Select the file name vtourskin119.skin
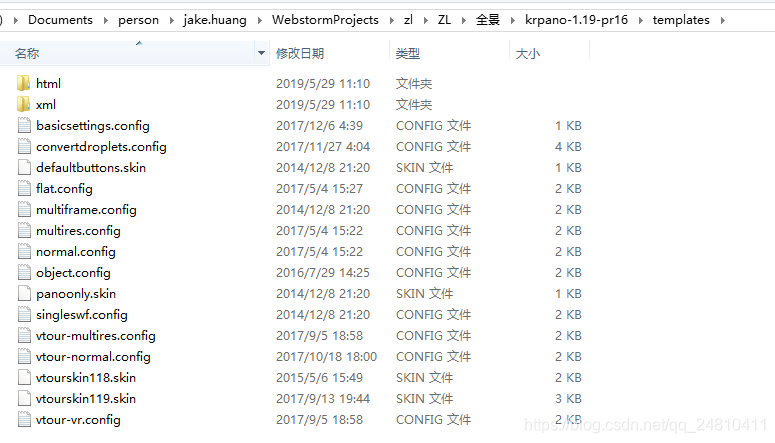The height and width of the screenshot is (443, 775). [x=86, y=399]
